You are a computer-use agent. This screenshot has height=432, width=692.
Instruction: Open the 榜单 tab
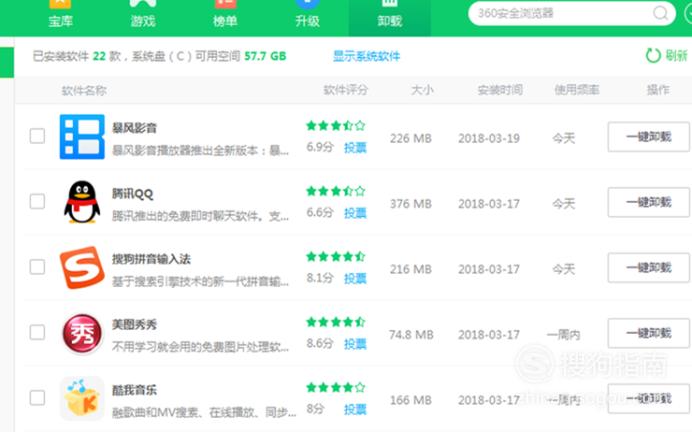coord(225,15)
